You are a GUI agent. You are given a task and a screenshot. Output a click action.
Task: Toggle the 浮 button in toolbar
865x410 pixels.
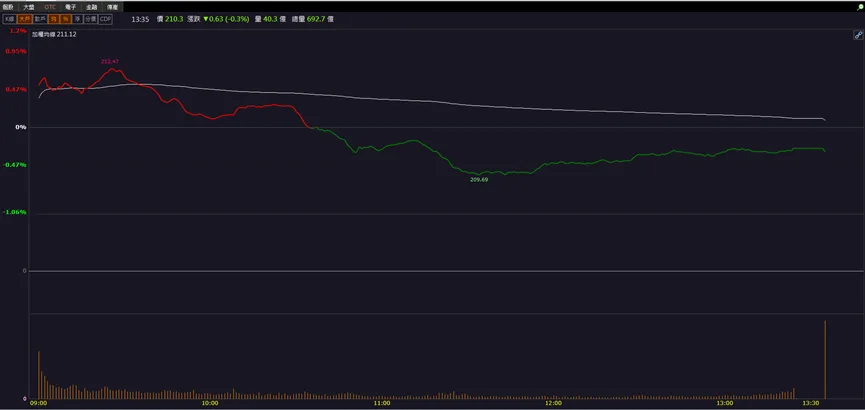(x=77, y=19)
